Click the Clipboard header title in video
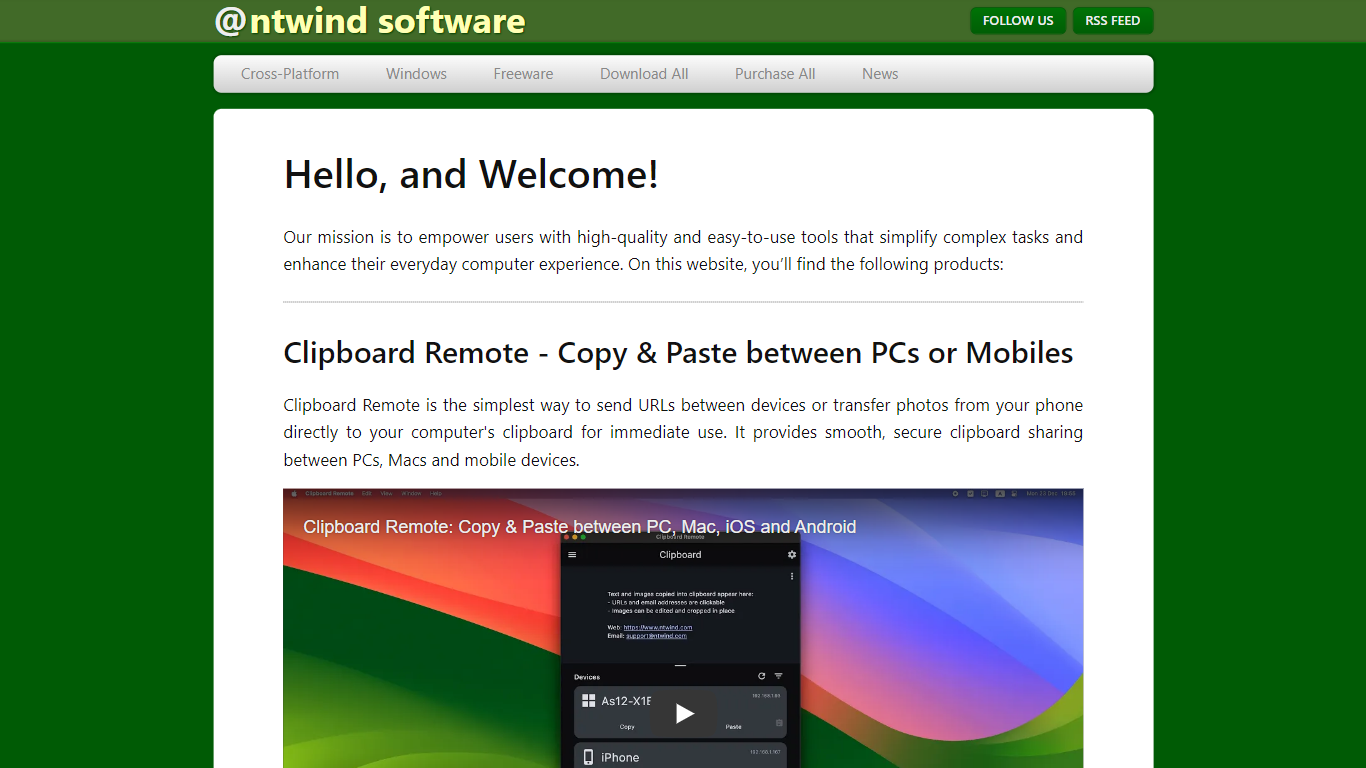Image resolution: width=1366 pixels, height=768 pixels. coord(680,555)
